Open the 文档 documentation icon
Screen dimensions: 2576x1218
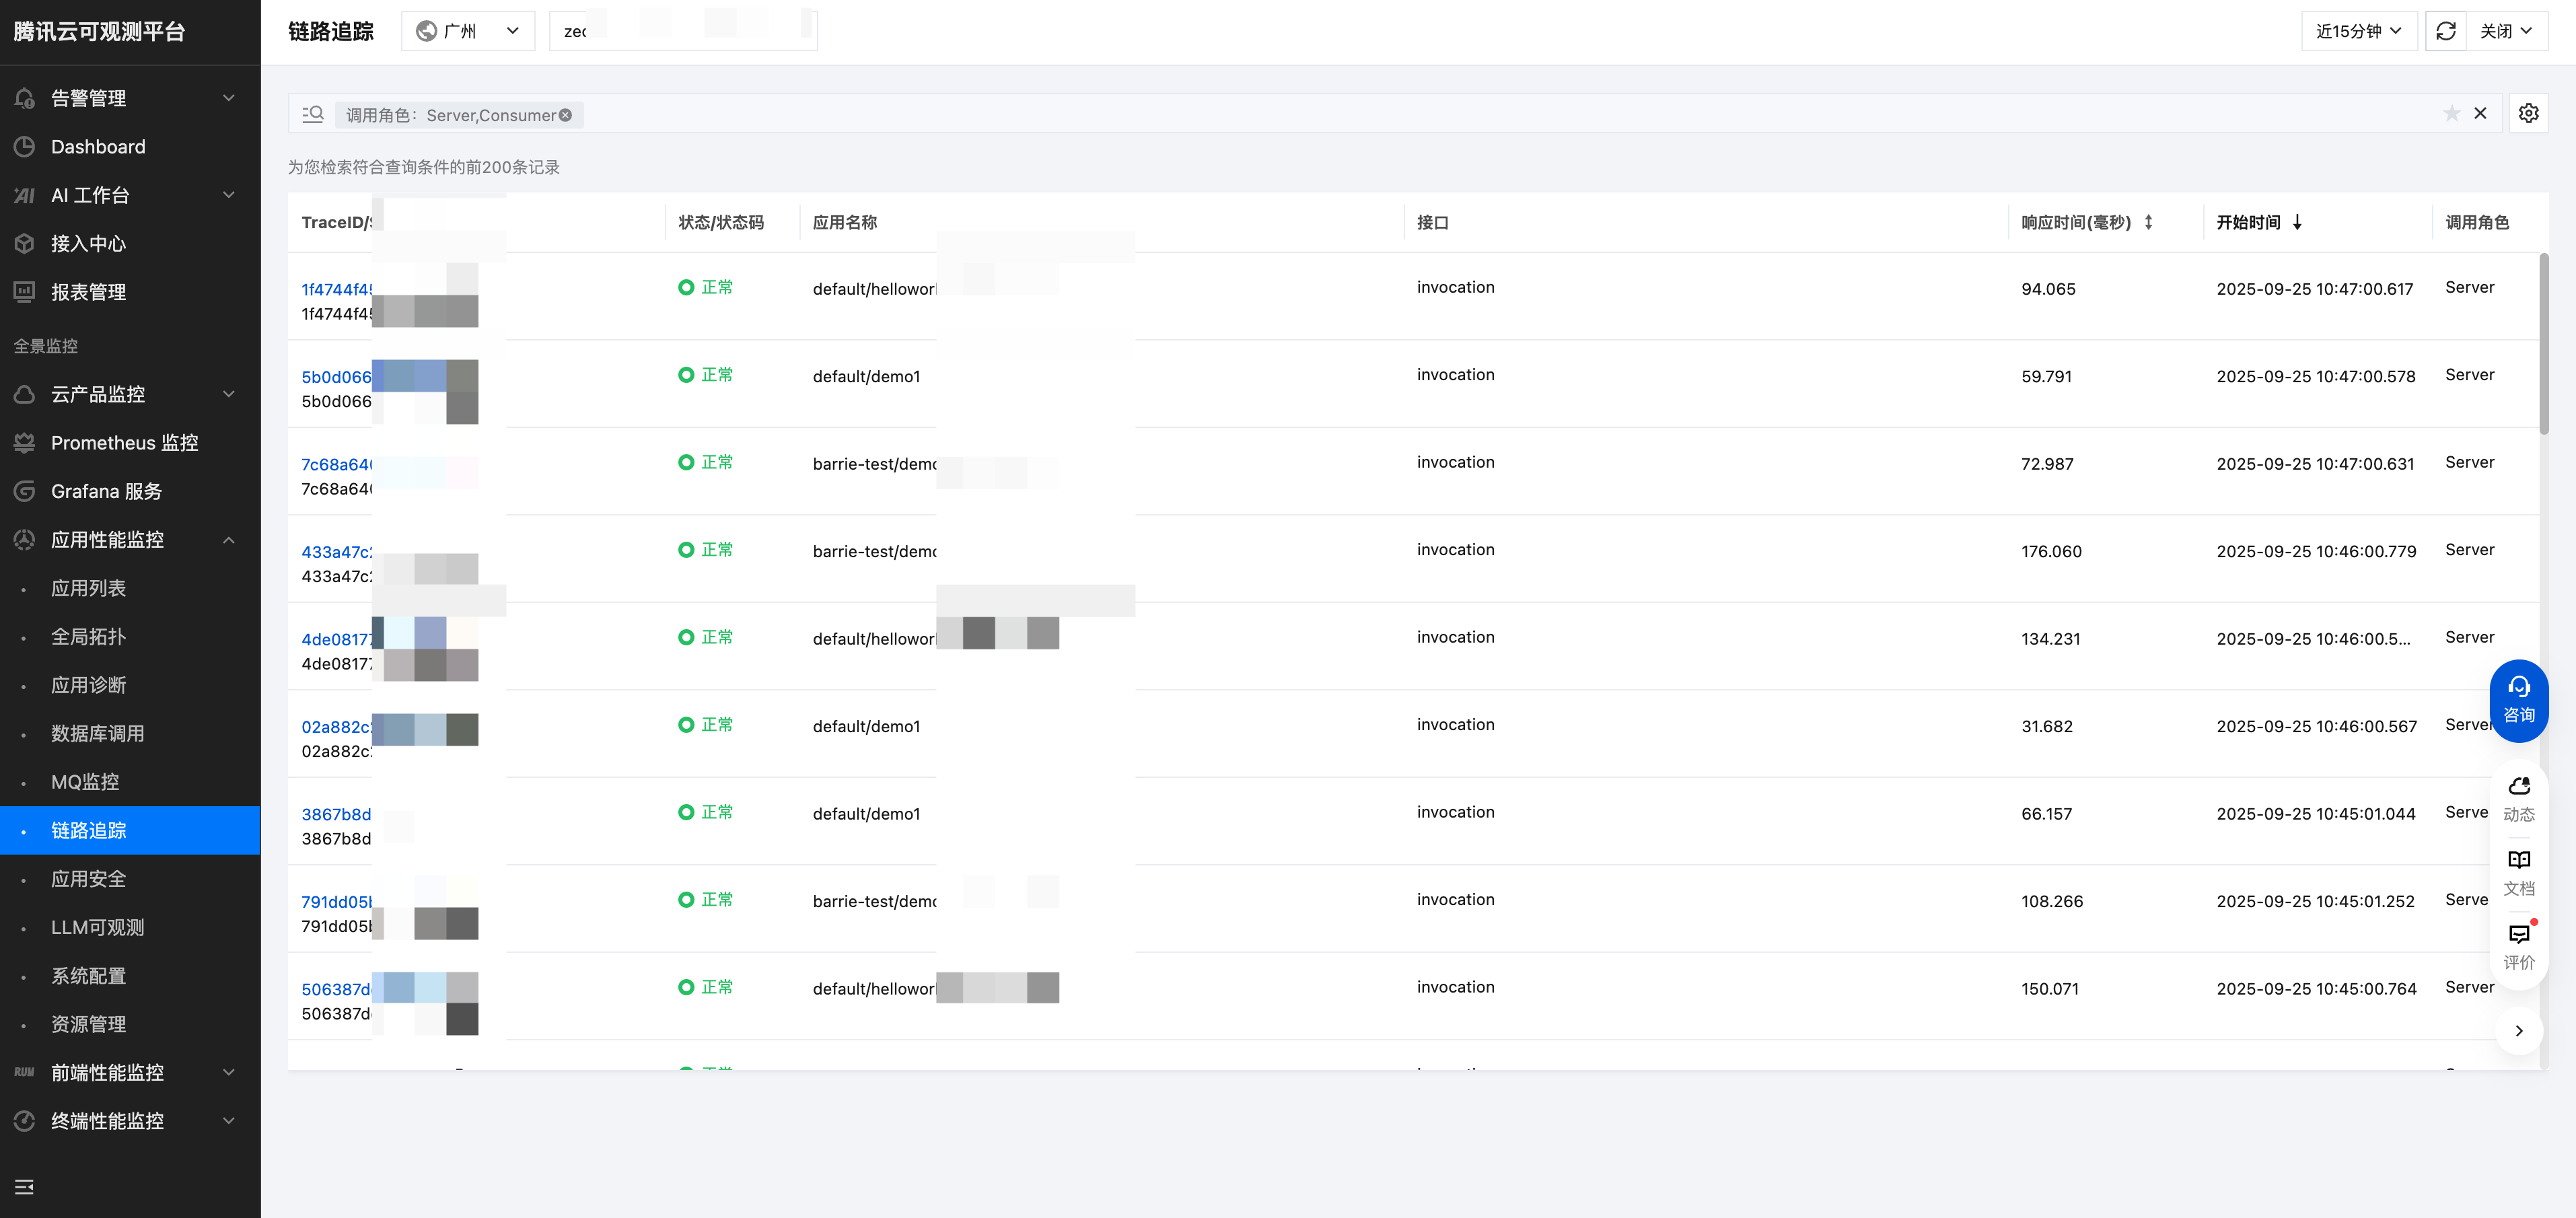2518,872
